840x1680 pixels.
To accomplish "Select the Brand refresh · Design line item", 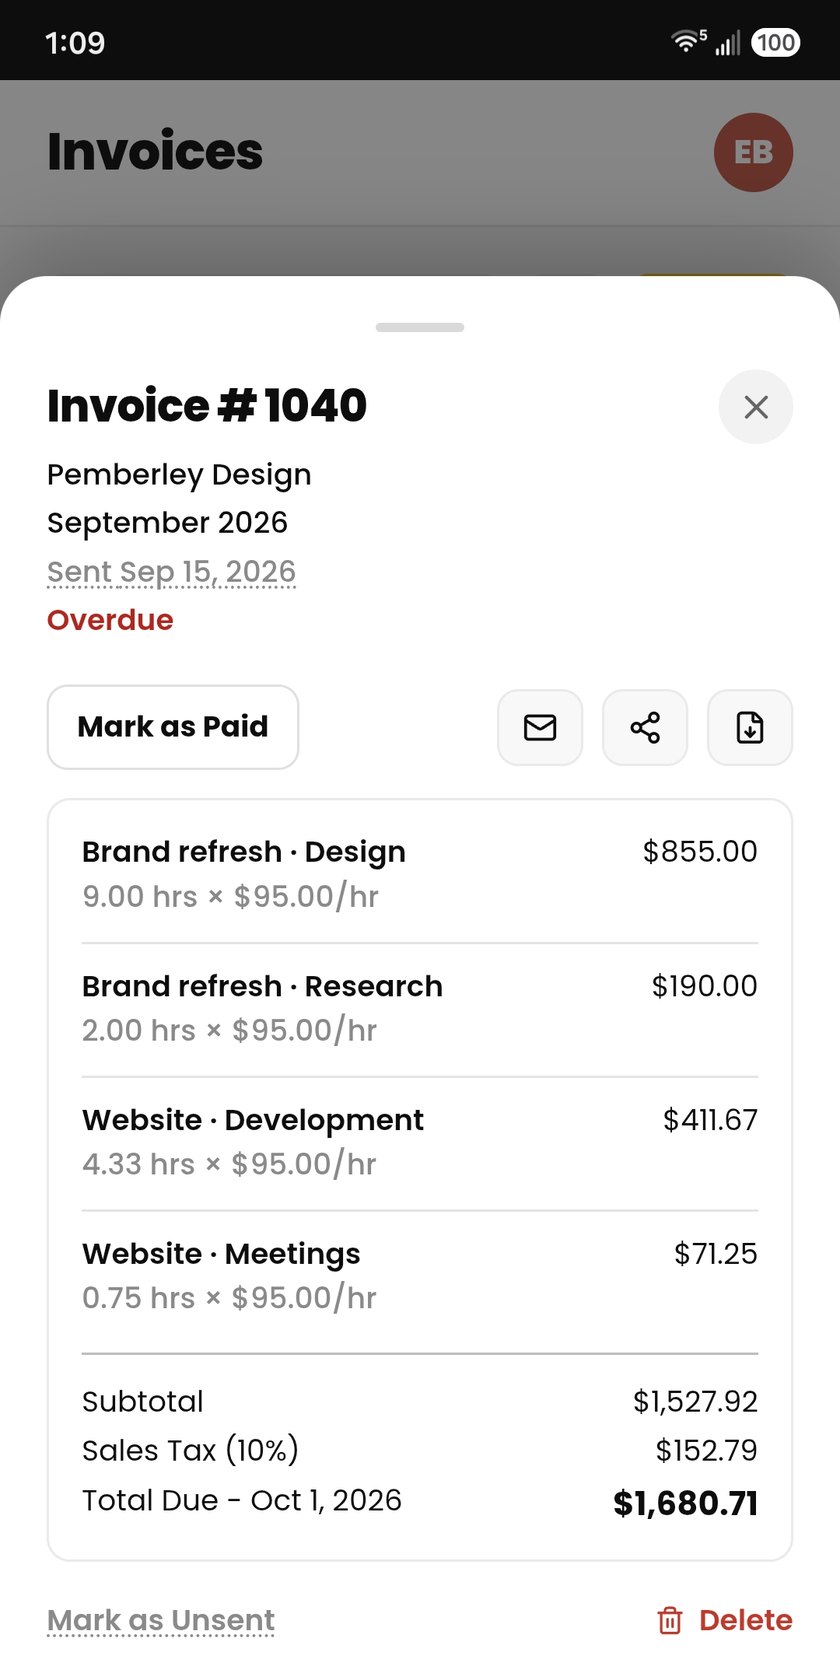I will (x=420, y=874).
